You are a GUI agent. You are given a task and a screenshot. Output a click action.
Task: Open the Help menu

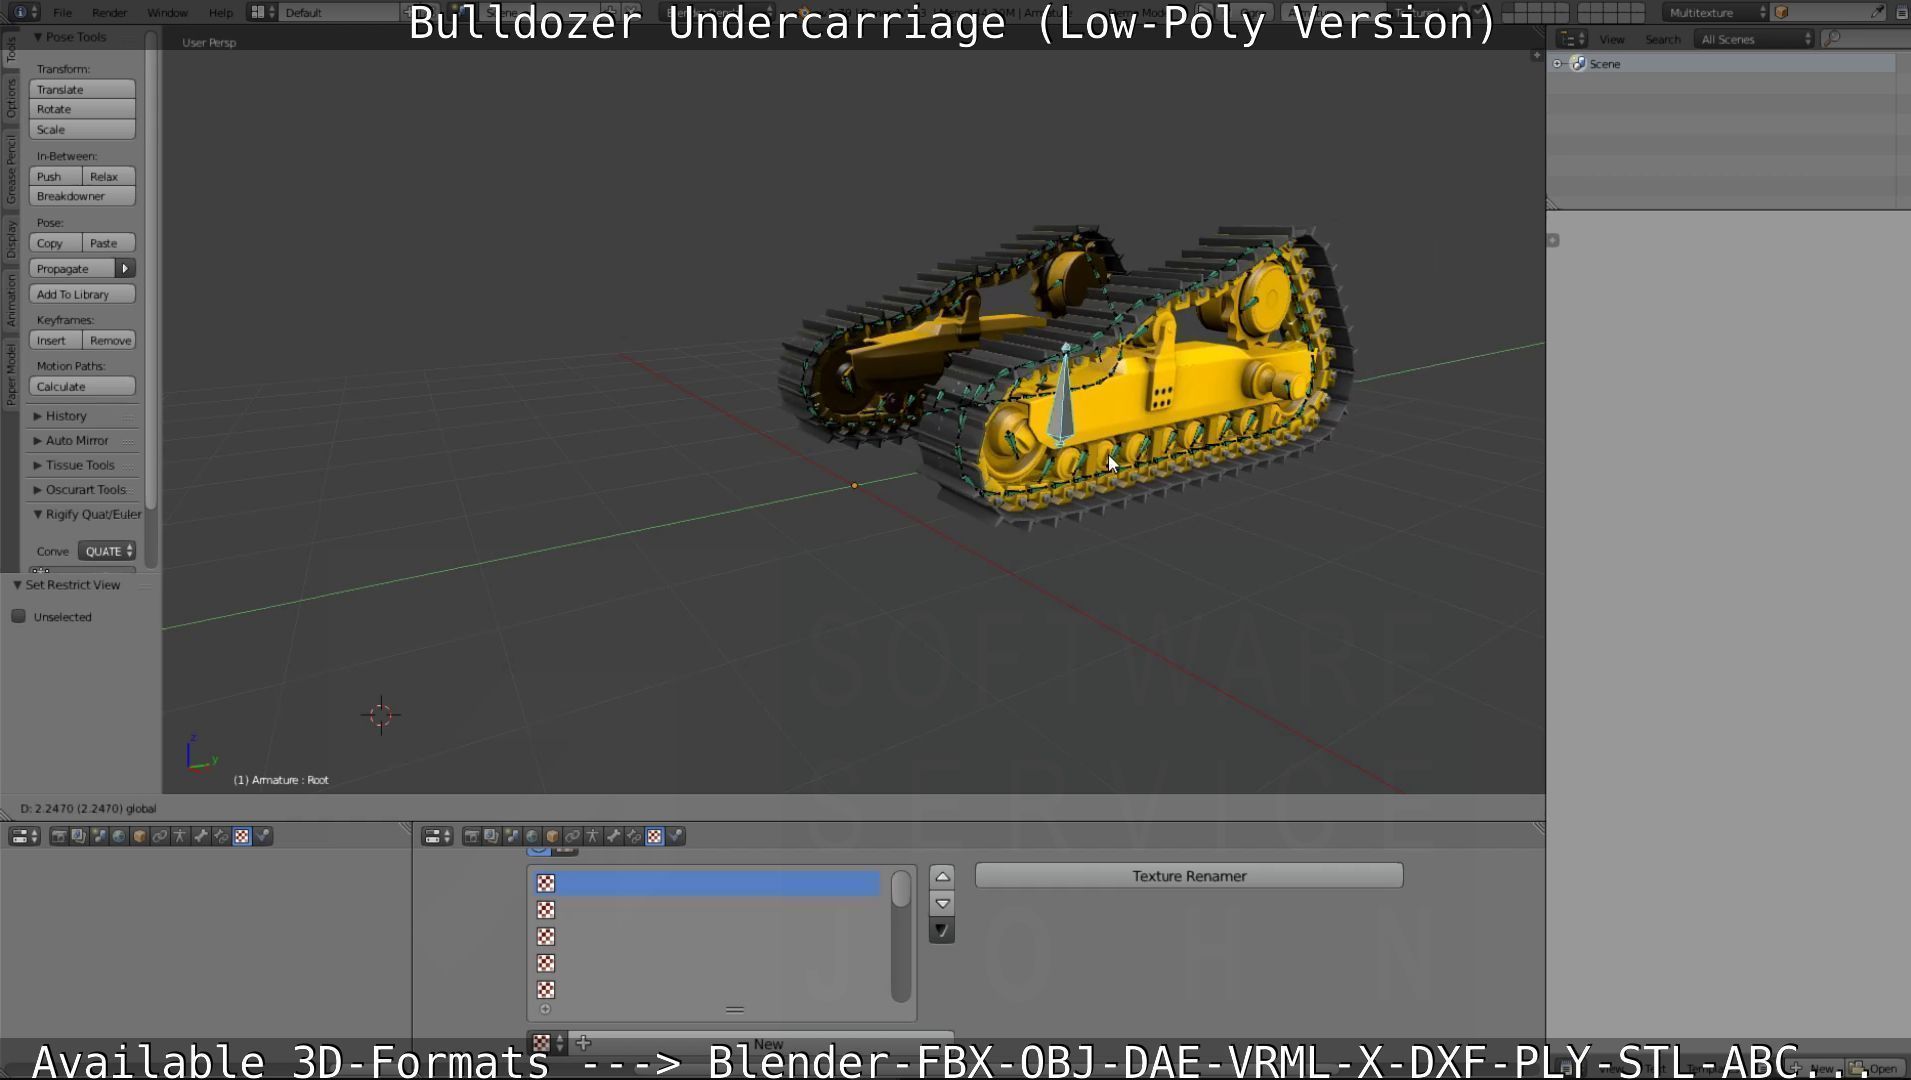(221, 13)
